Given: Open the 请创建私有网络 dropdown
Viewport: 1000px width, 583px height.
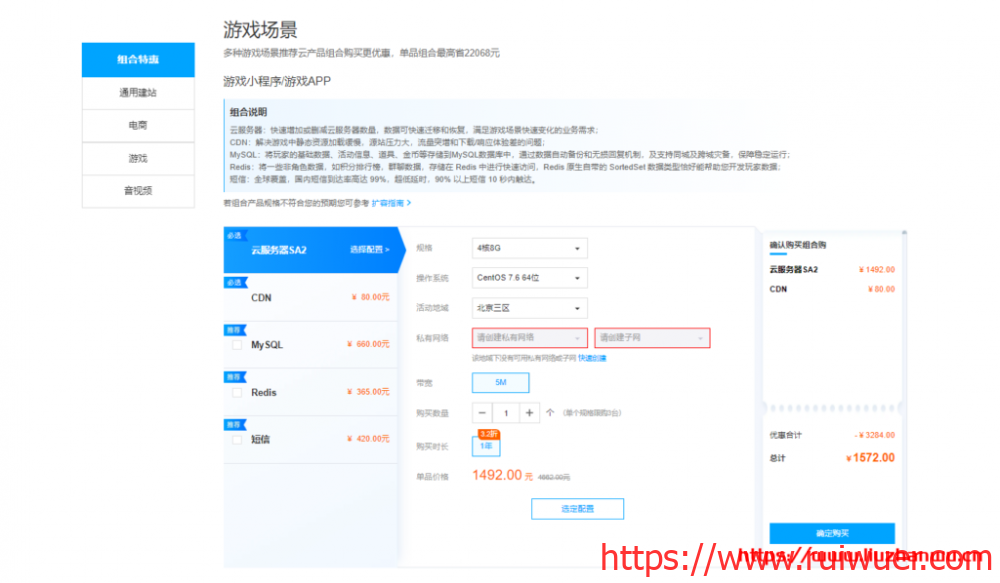Looking at the screenshot, I should tap(529, 338).
